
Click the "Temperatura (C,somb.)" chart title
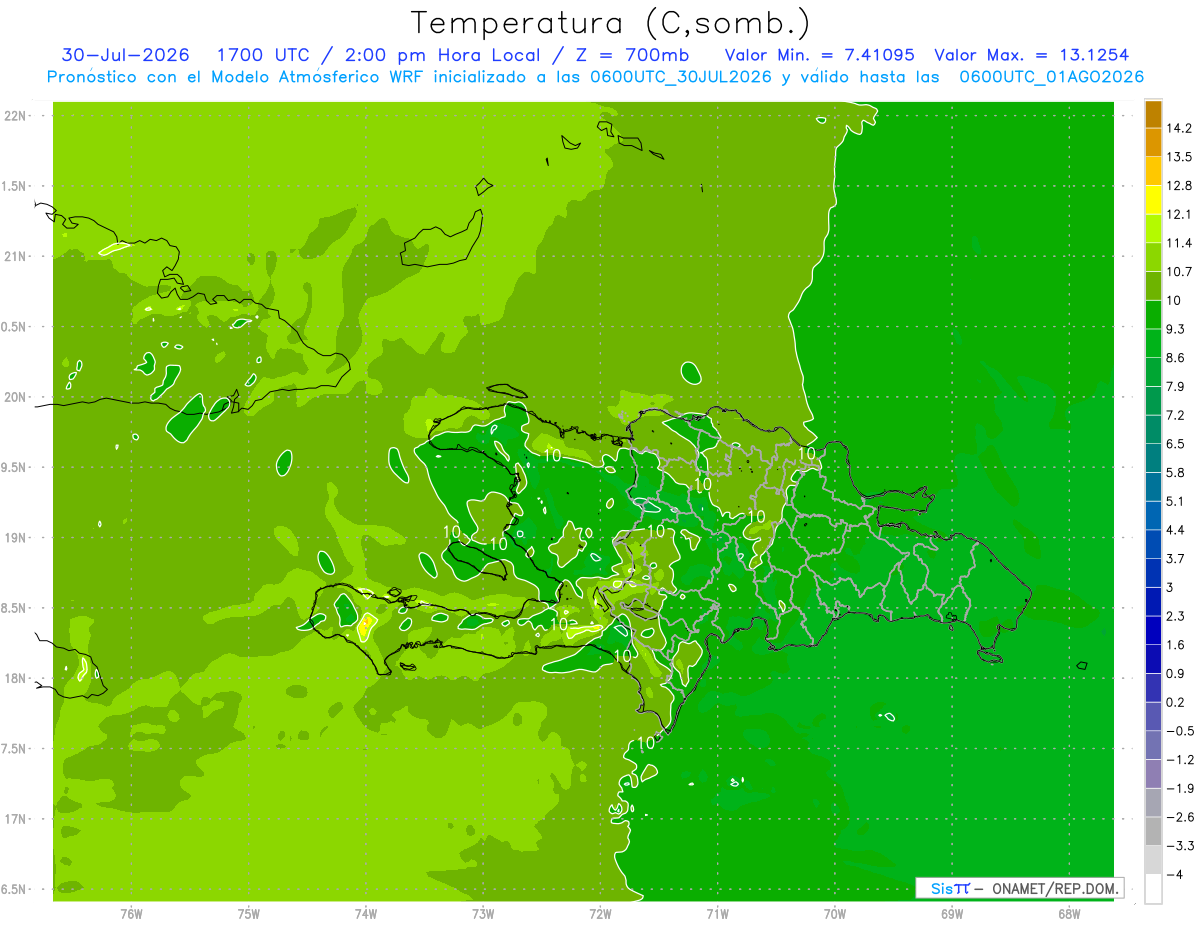tap(611, 23)
